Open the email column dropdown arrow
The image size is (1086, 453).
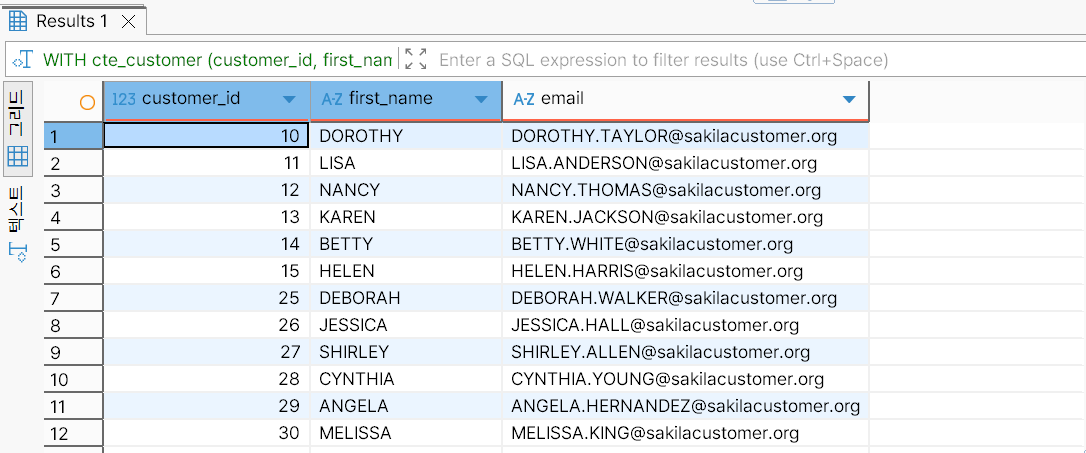[x=849, y=100]
